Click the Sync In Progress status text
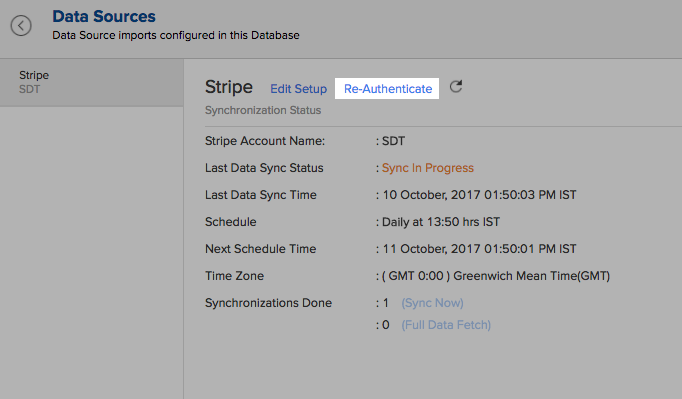 point(428,168)
